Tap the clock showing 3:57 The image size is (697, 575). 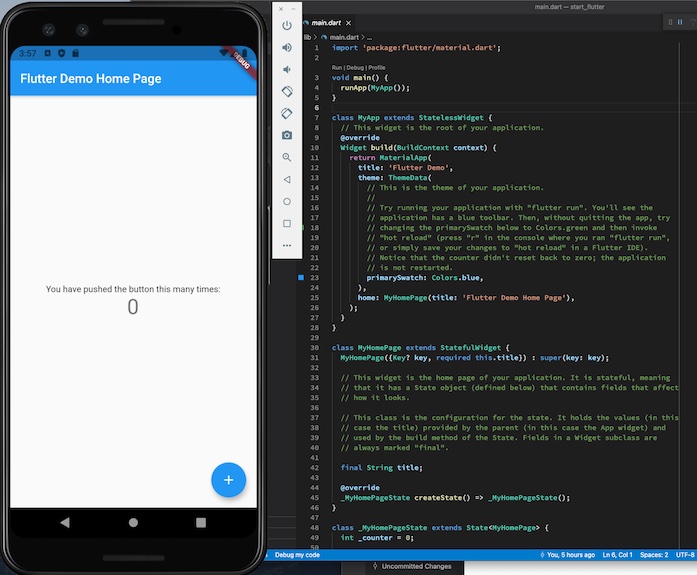tap(28, 53)
